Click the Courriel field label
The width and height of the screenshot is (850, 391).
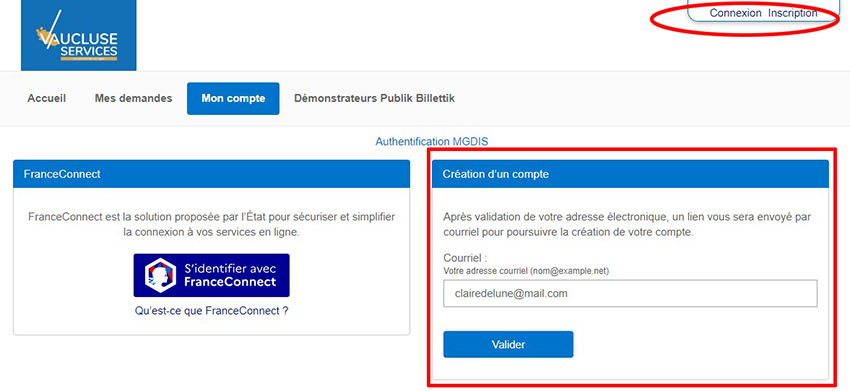point(465,258)
